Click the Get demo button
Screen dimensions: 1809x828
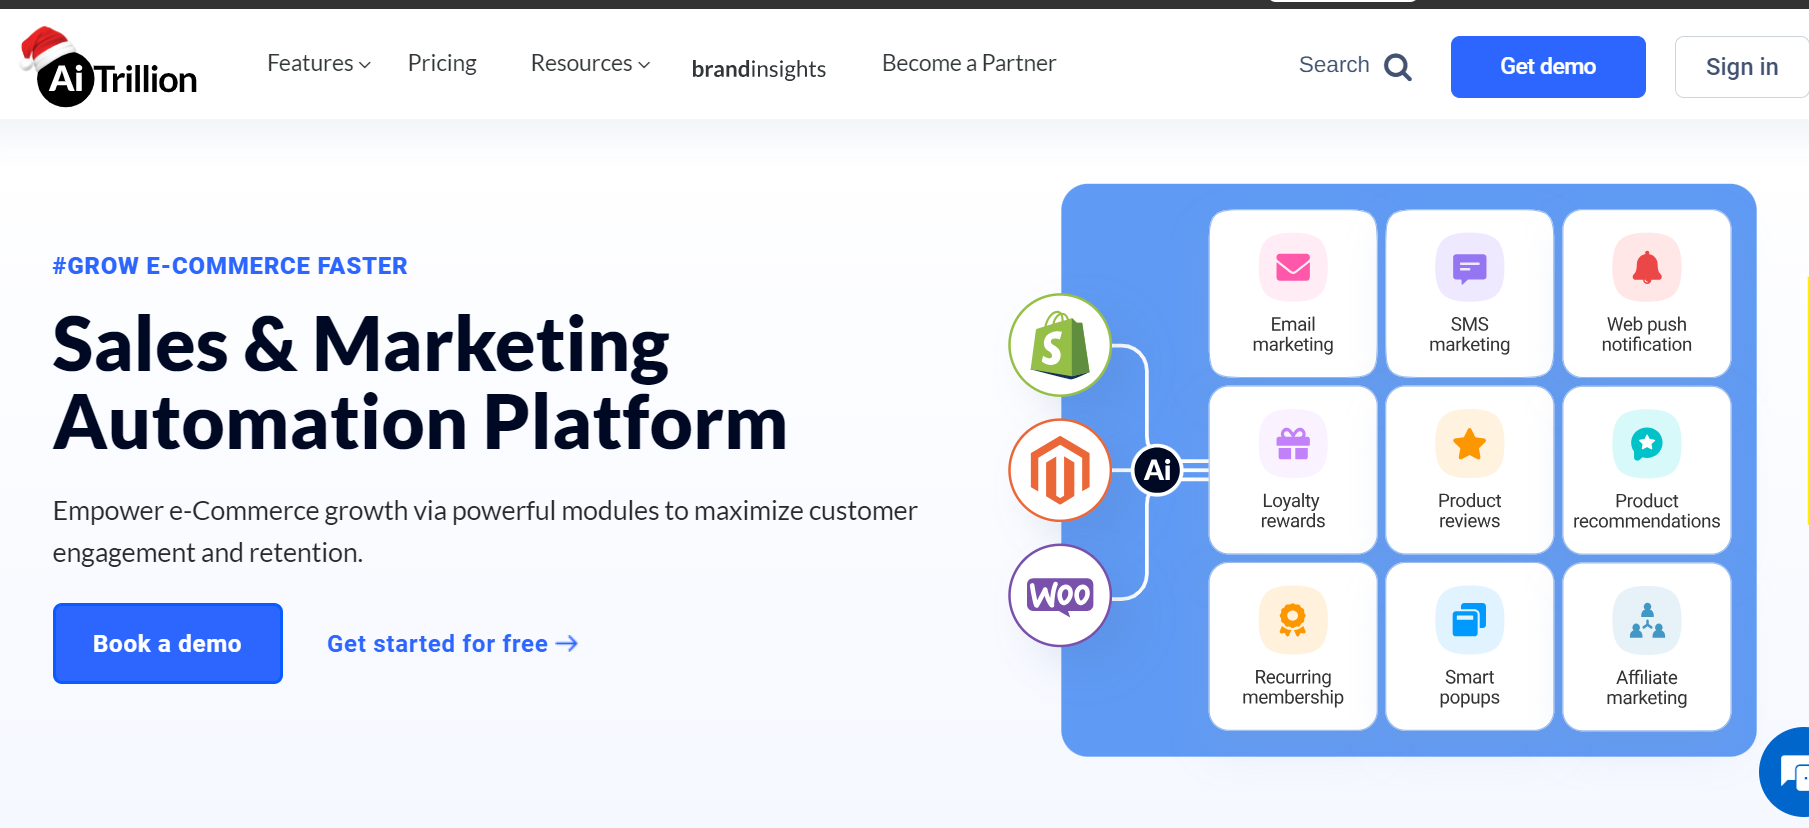pos(1548,67)
